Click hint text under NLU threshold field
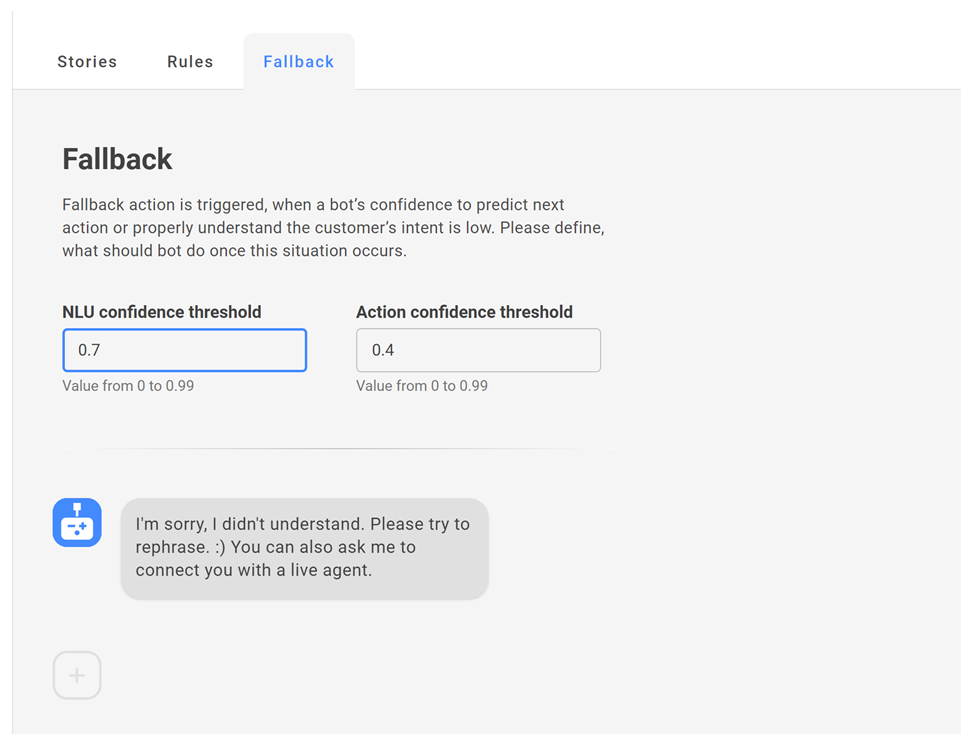The image size is (973, 746). 128,385
